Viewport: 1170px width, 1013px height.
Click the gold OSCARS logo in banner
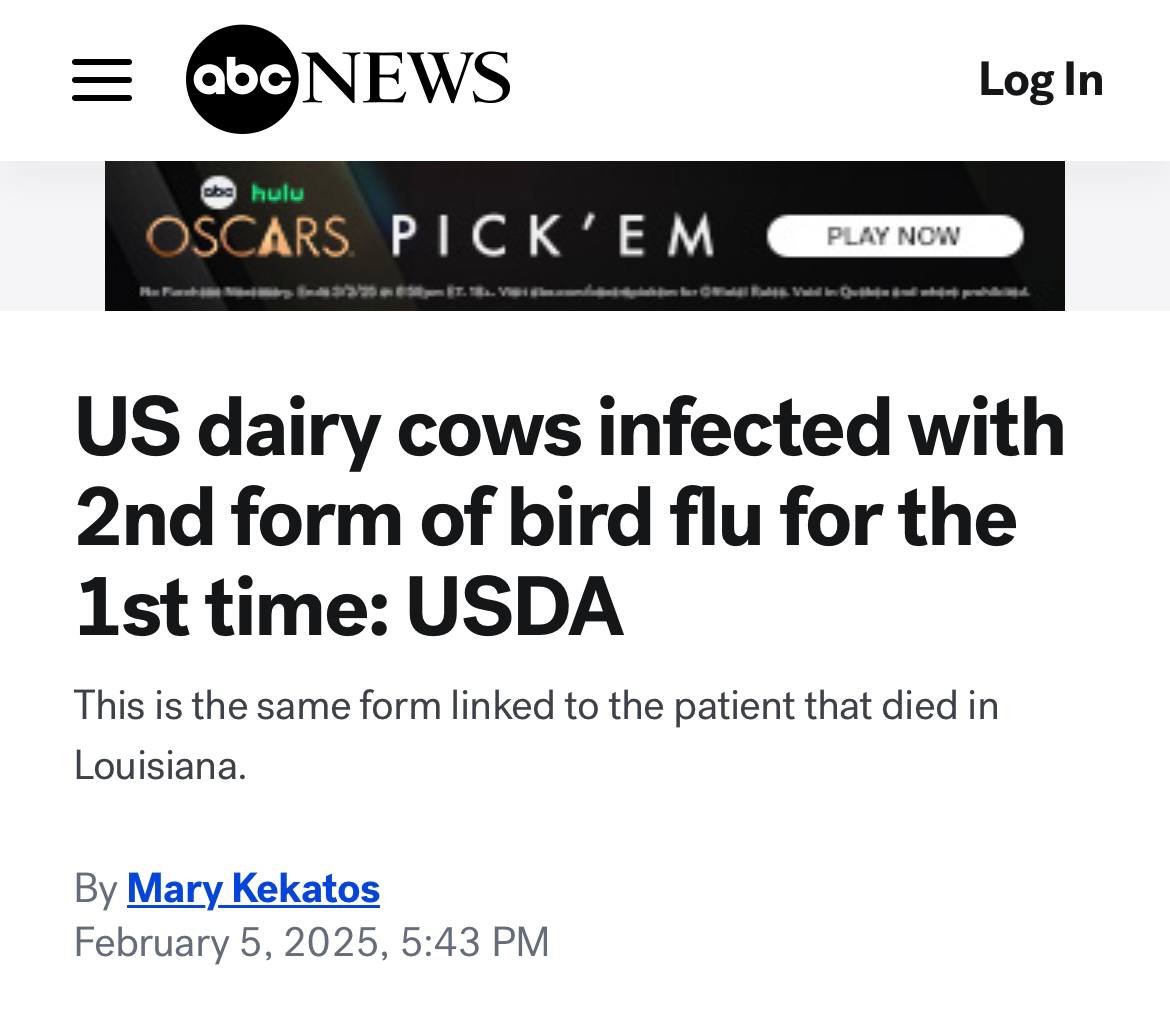(x=247, y=236)
